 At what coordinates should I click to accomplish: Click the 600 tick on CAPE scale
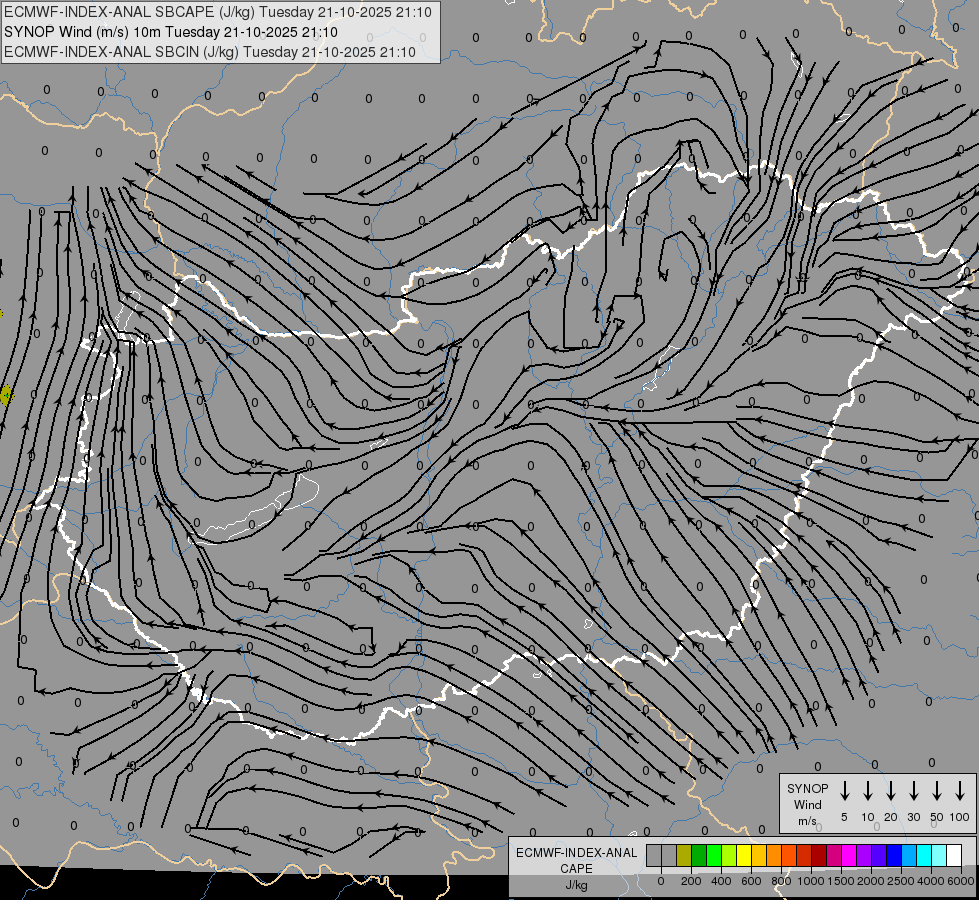[x=751, y=881]
